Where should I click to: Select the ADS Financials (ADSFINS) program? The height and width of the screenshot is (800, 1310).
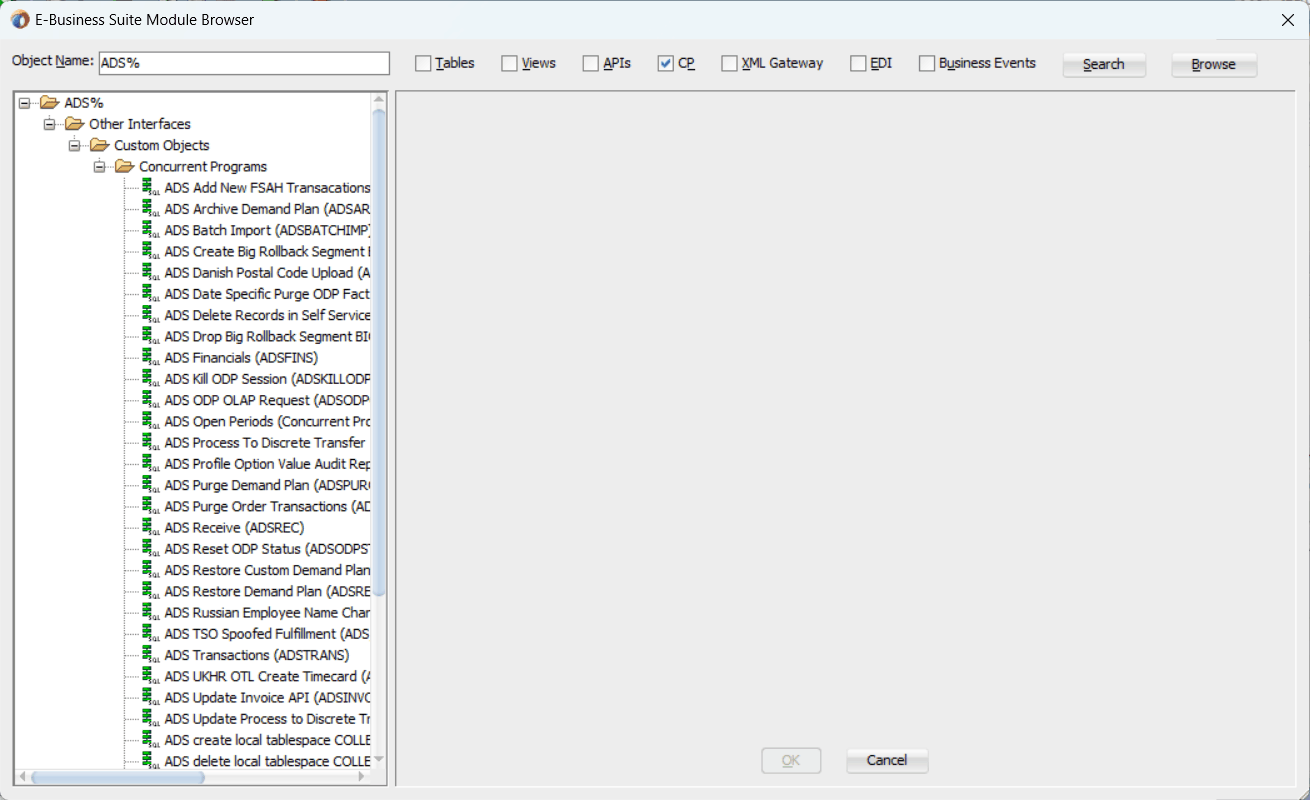click(241, 358)
